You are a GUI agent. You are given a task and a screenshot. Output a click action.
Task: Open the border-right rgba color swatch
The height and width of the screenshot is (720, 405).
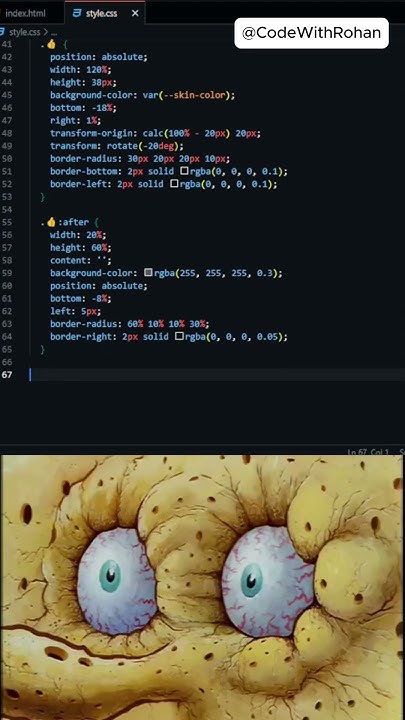pos(179,337)
